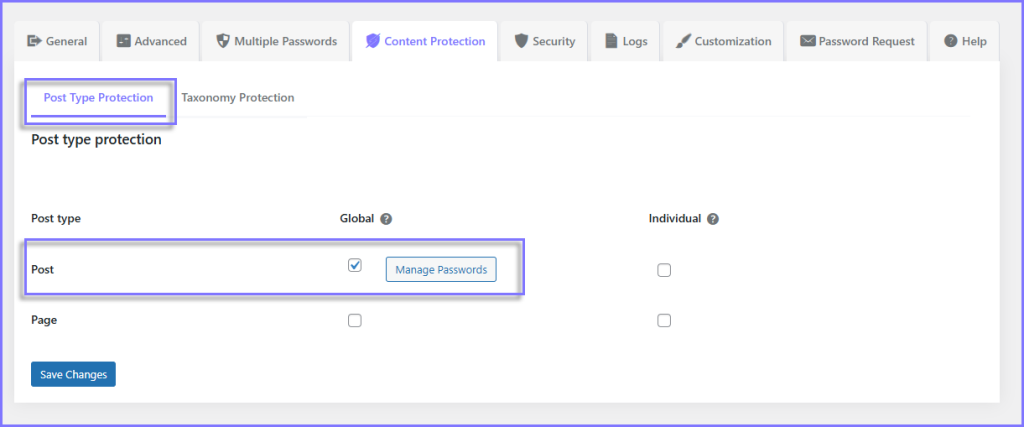Click the Security tab's shield icon
The image size is (1024, 427).
tap(520, 41)
